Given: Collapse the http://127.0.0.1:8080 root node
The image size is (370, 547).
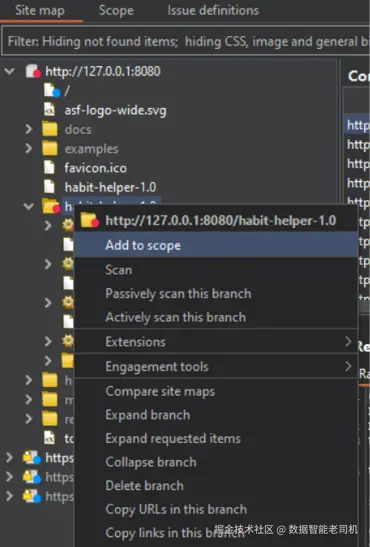Looking at the screenshot, I should pos(9,72).
